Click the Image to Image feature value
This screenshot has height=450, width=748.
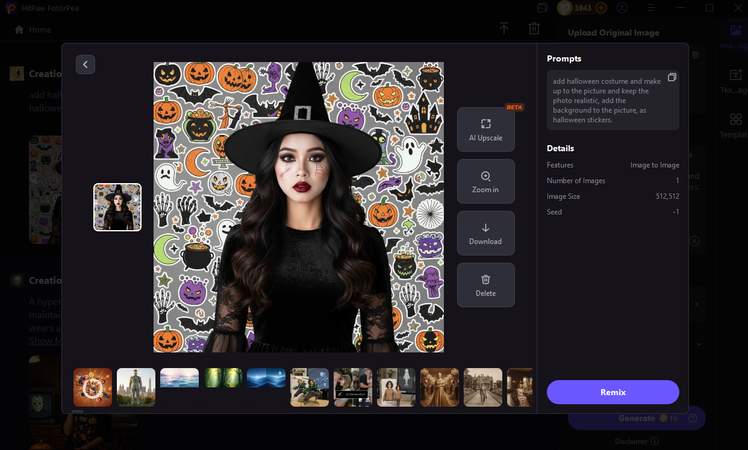[x=654, y=165]
